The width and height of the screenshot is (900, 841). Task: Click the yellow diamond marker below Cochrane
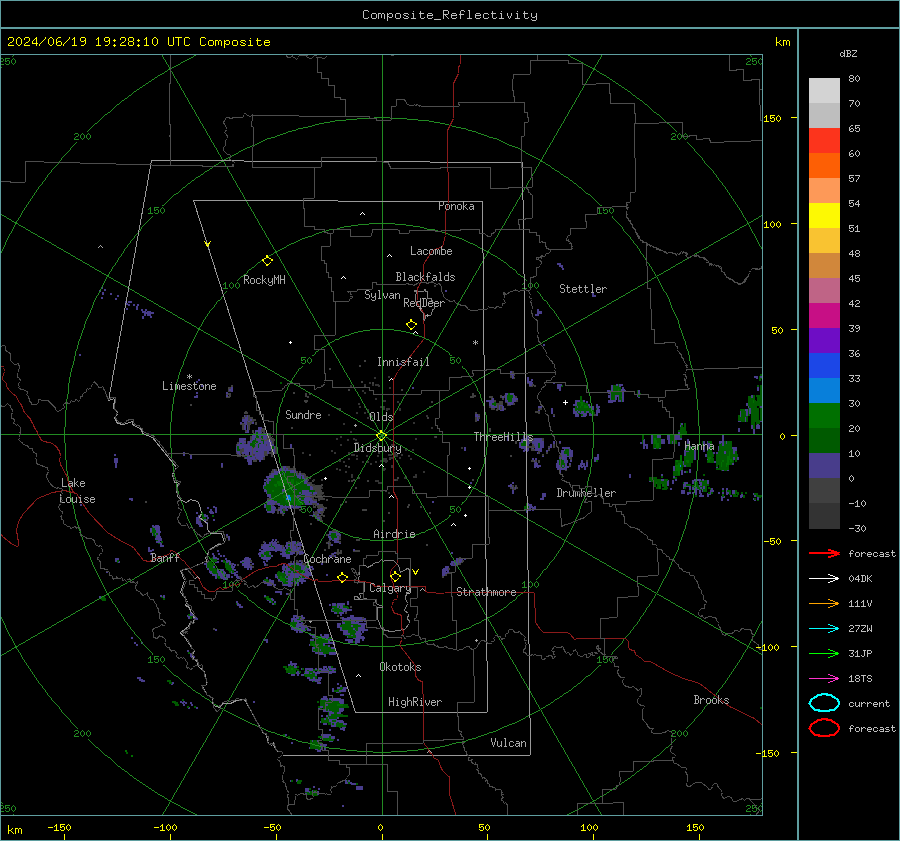click(342, 578)
